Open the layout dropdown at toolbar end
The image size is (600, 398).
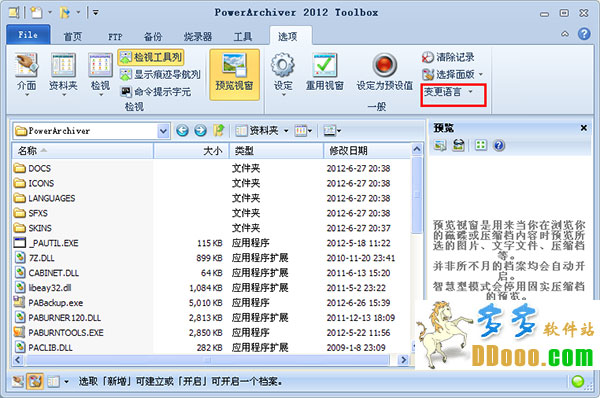(332, 131)
